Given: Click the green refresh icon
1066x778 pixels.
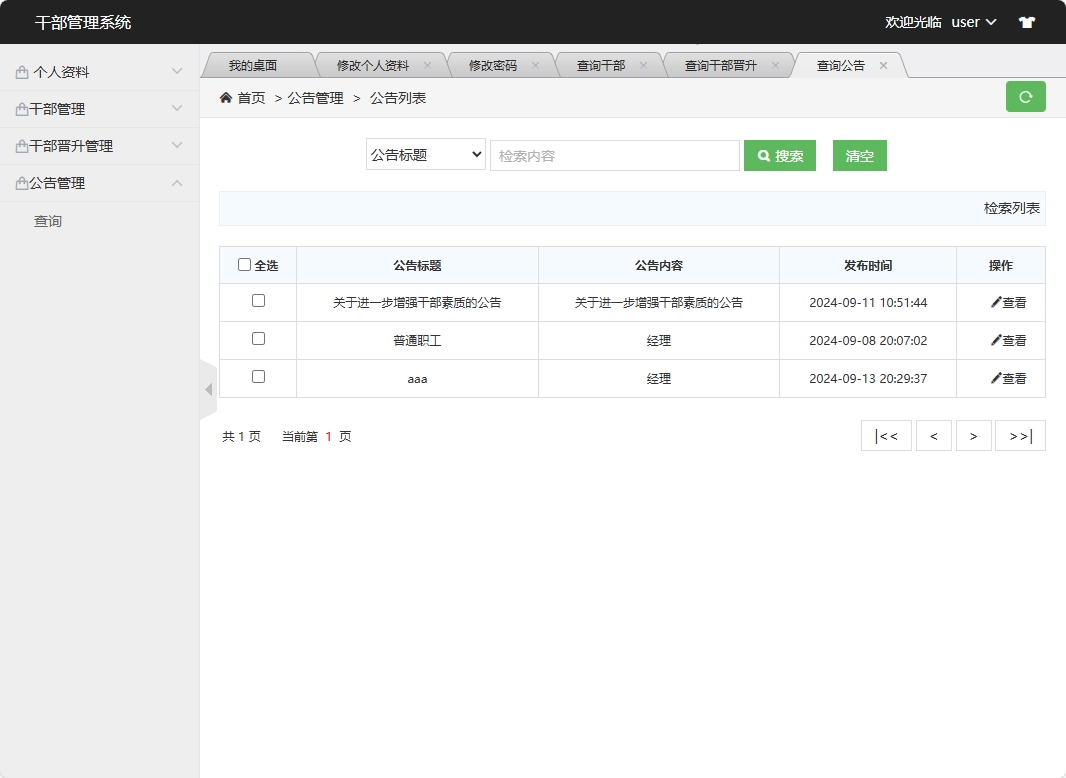Looking at the screenshot, I should [x=1025, y=97].
